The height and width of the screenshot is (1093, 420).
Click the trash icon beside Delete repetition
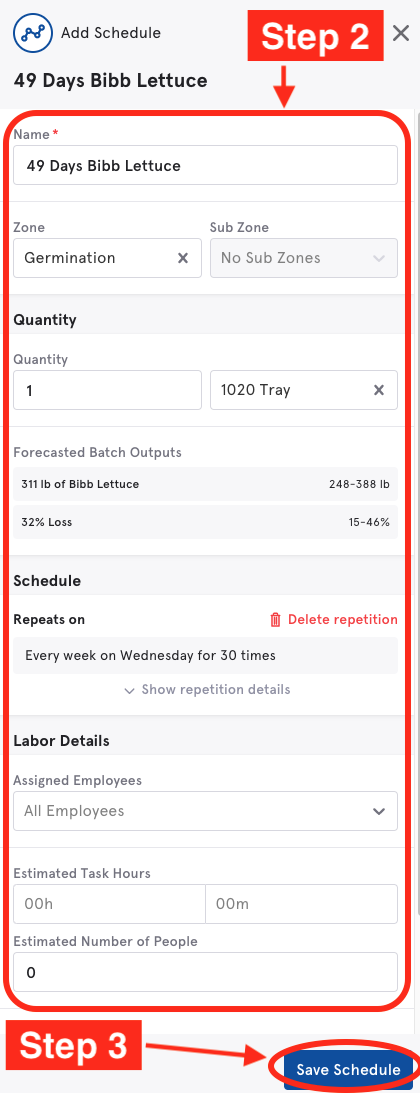pos(276,620)
